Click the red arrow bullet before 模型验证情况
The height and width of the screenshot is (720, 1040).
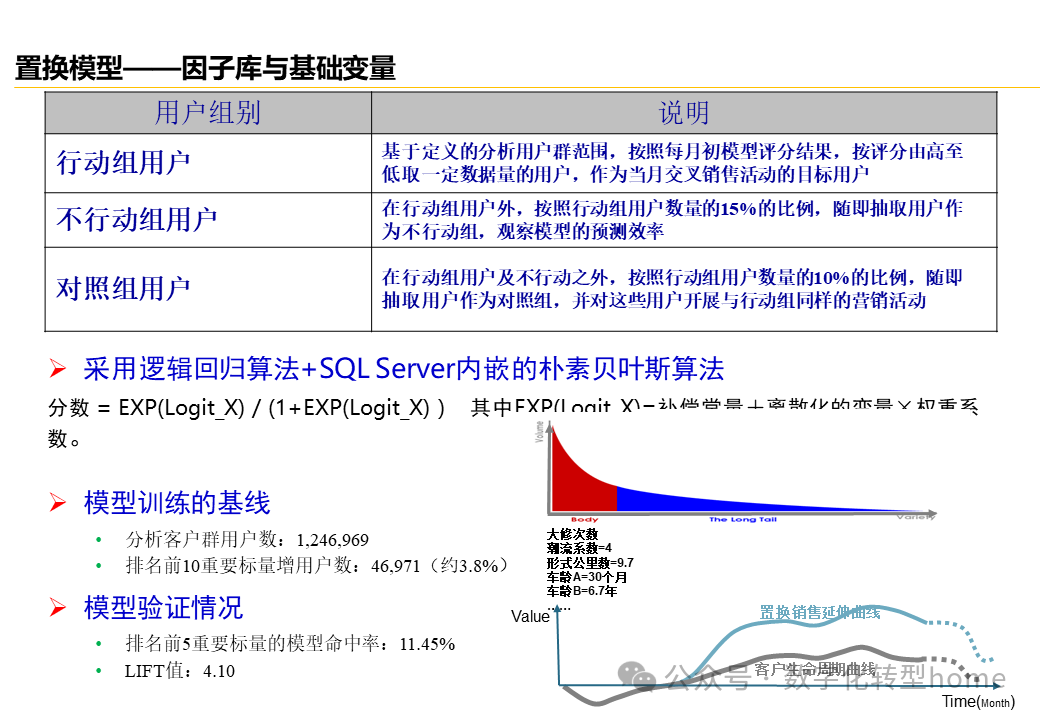58,608
